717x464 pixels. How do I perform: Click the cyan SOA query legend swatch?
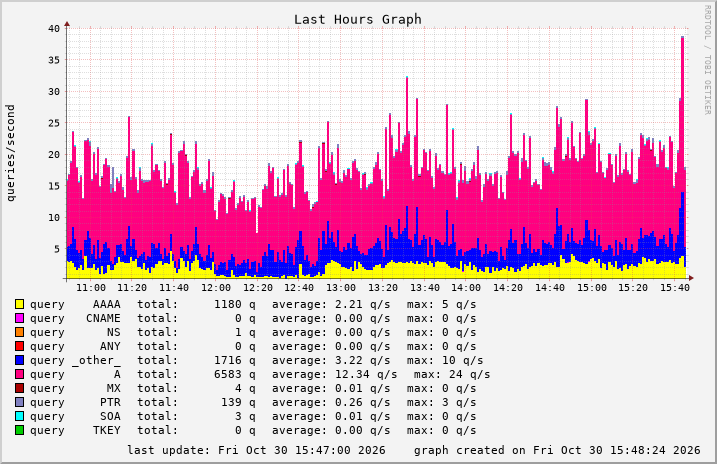(x=19, y=416)
